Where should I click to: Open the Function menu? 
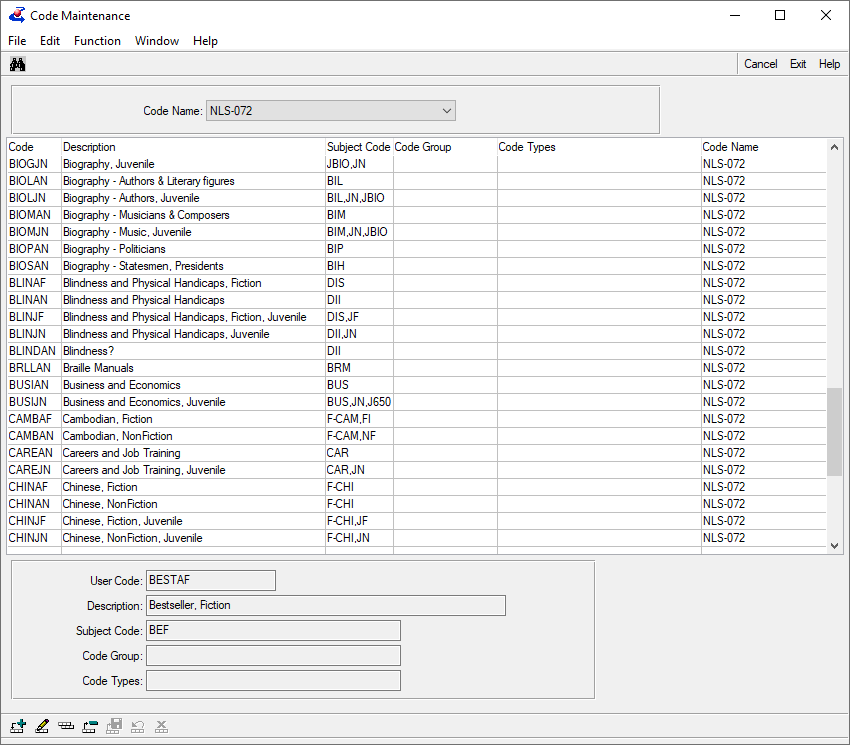coord(97,41)
